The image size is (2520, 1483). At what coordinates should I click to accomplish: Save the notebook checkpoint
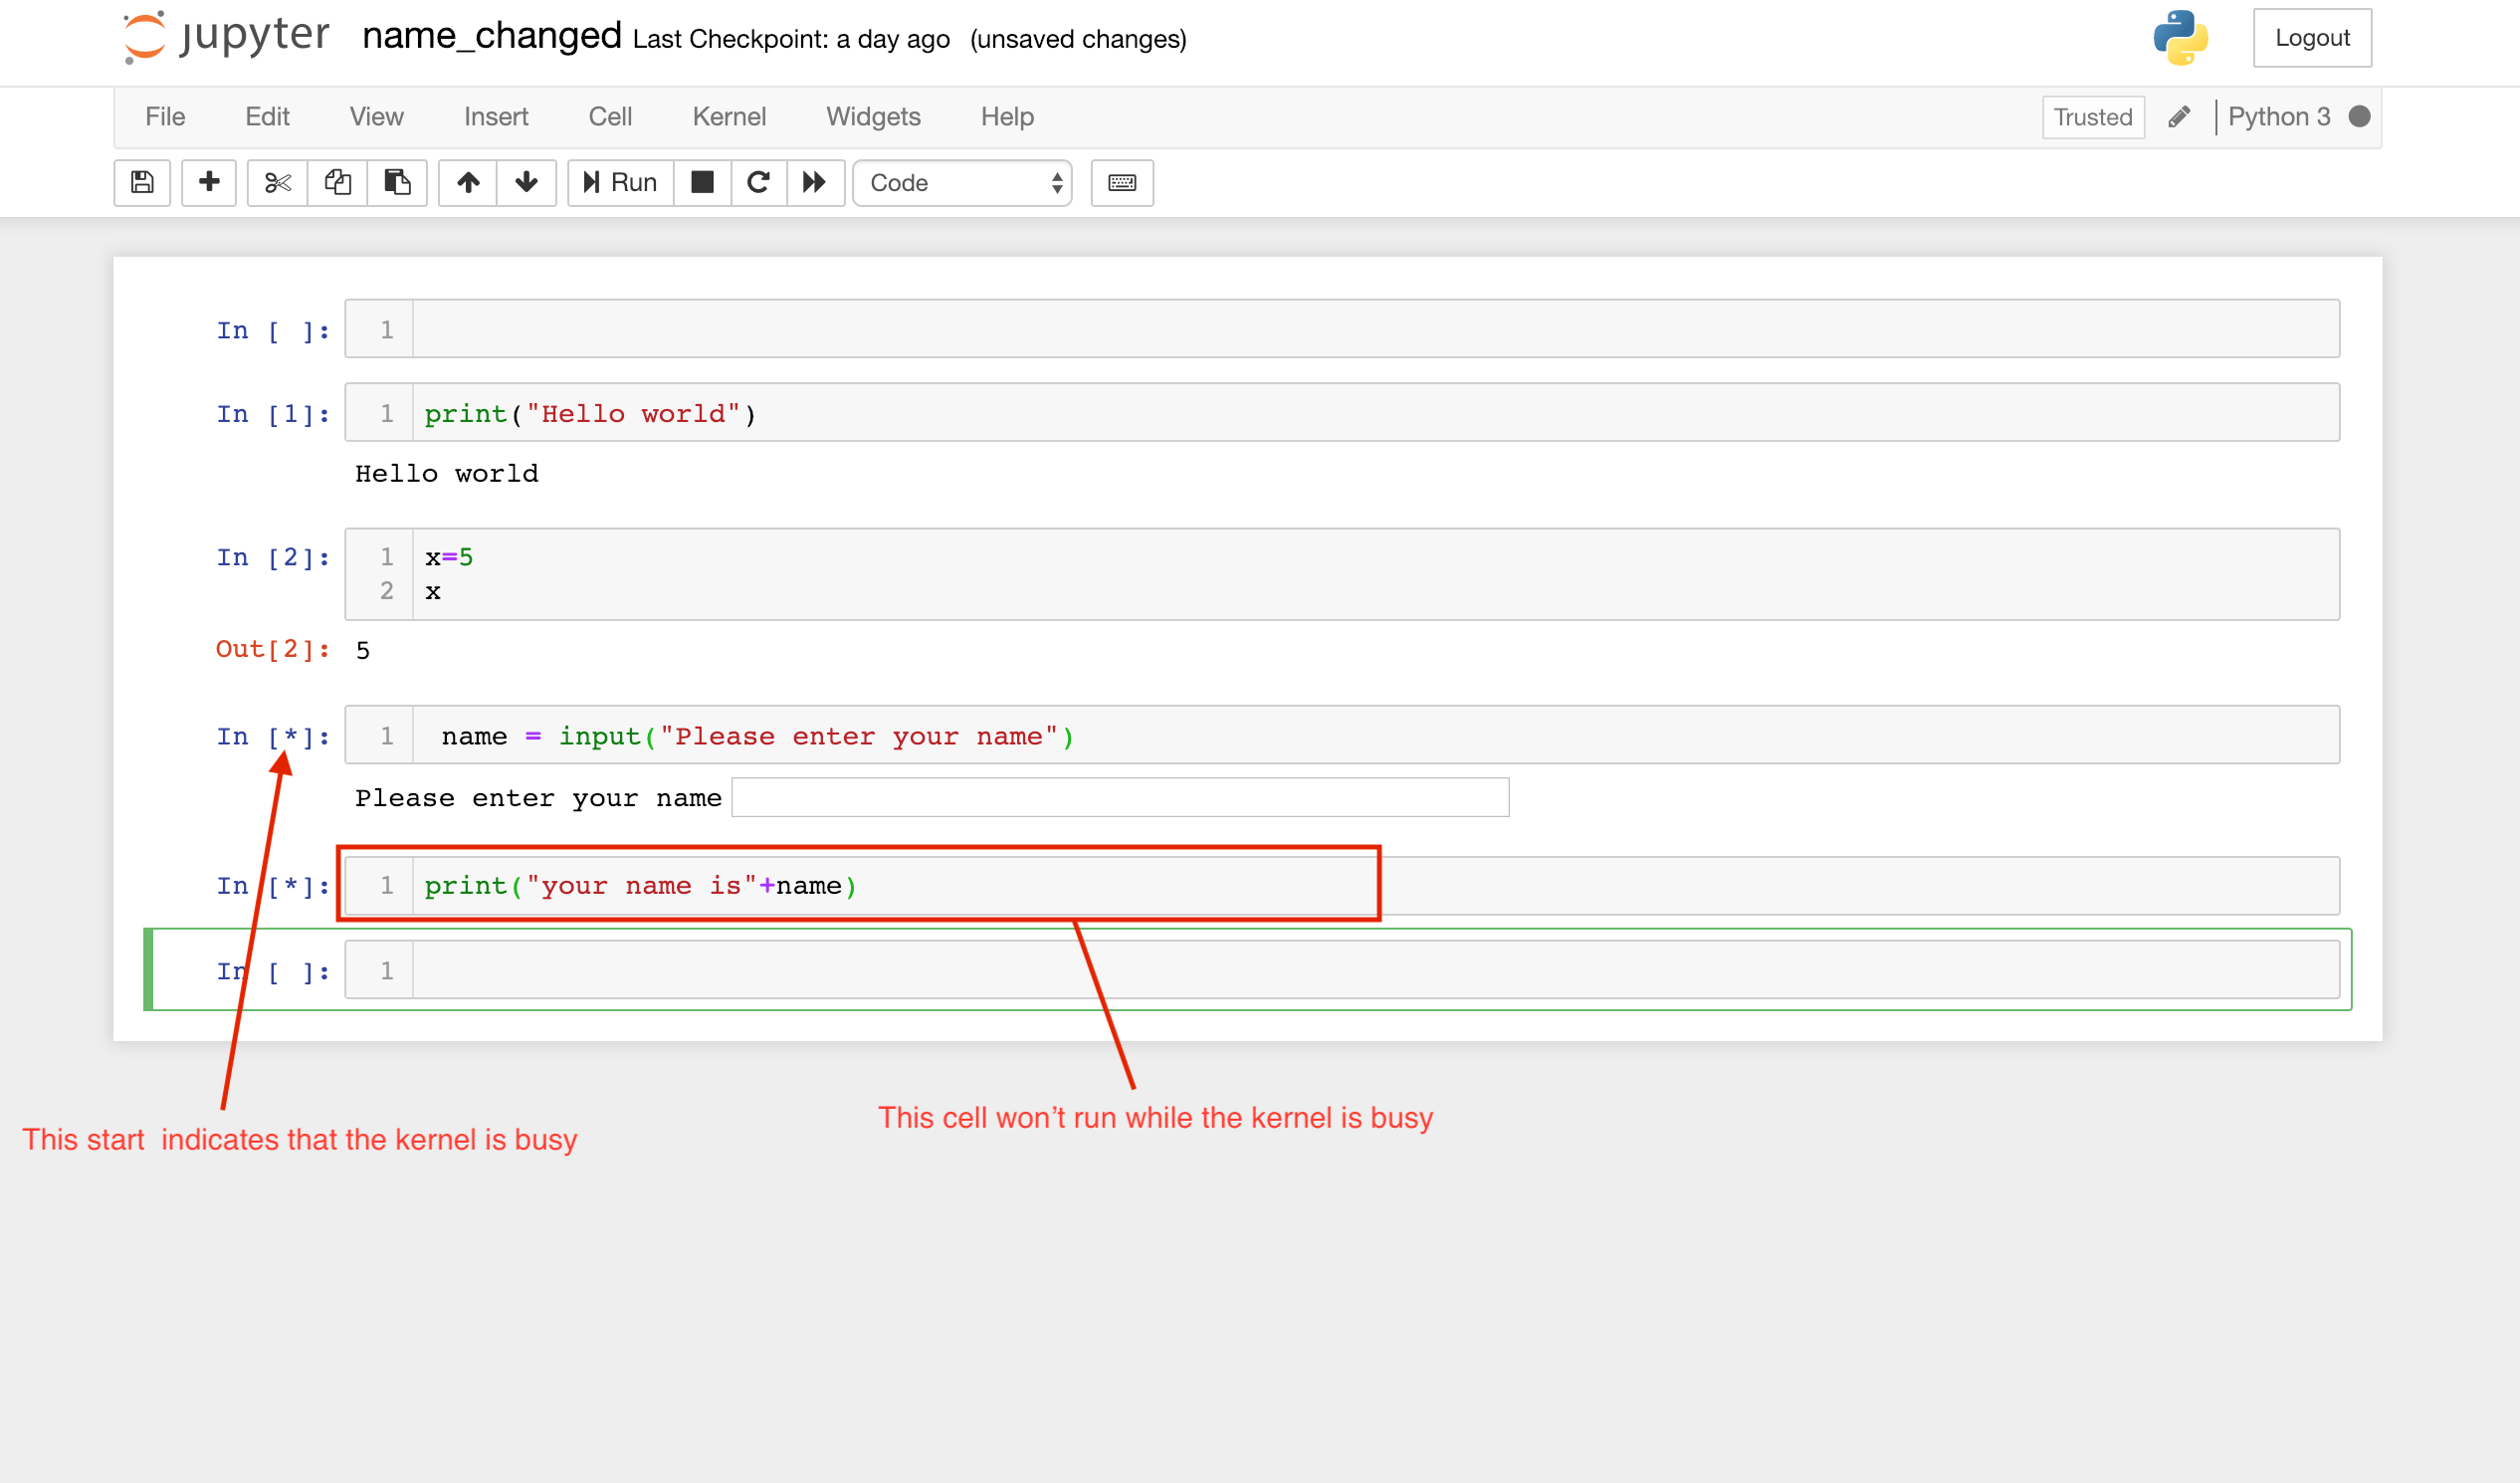pos(142,183)
